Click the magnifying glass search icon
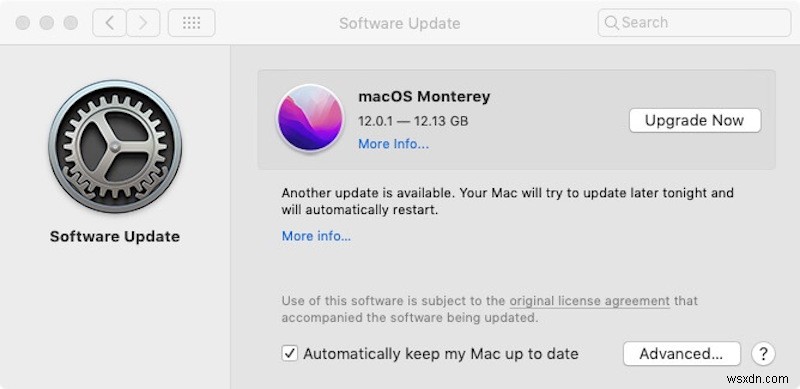The width and height of the screenshot is (800, 389). (x=611, y=22)
